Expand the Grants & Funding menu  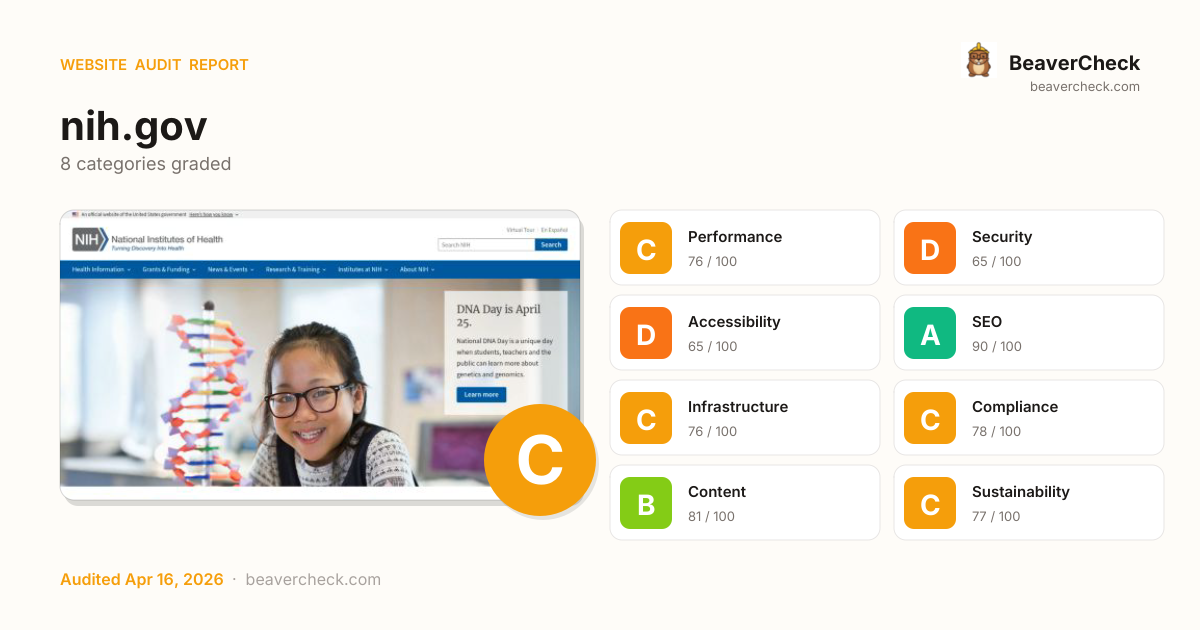point(168,269)
